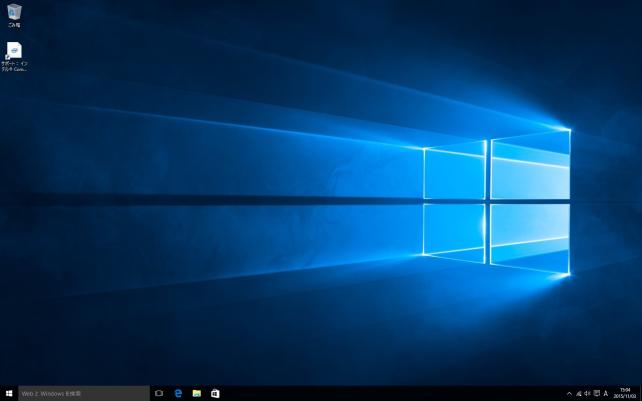Open the network status tray icon

(x=579, y=394)
